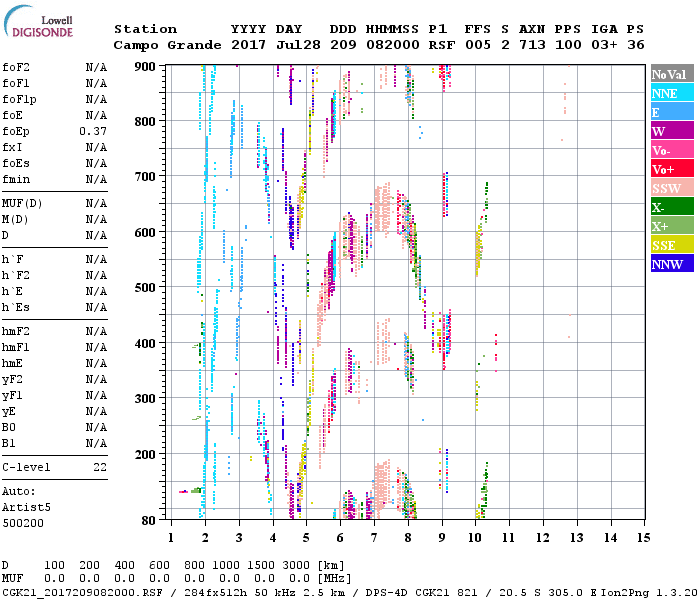The image size is (700, 600).
Task: Select the Artist5 auto-scaling label
Action: (x=26, y=507)
